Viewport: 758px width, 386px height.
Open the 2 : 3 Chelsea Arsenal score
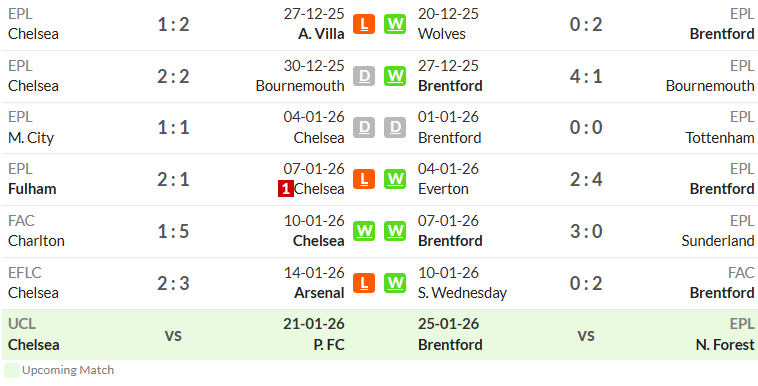(x=173, y=283)
